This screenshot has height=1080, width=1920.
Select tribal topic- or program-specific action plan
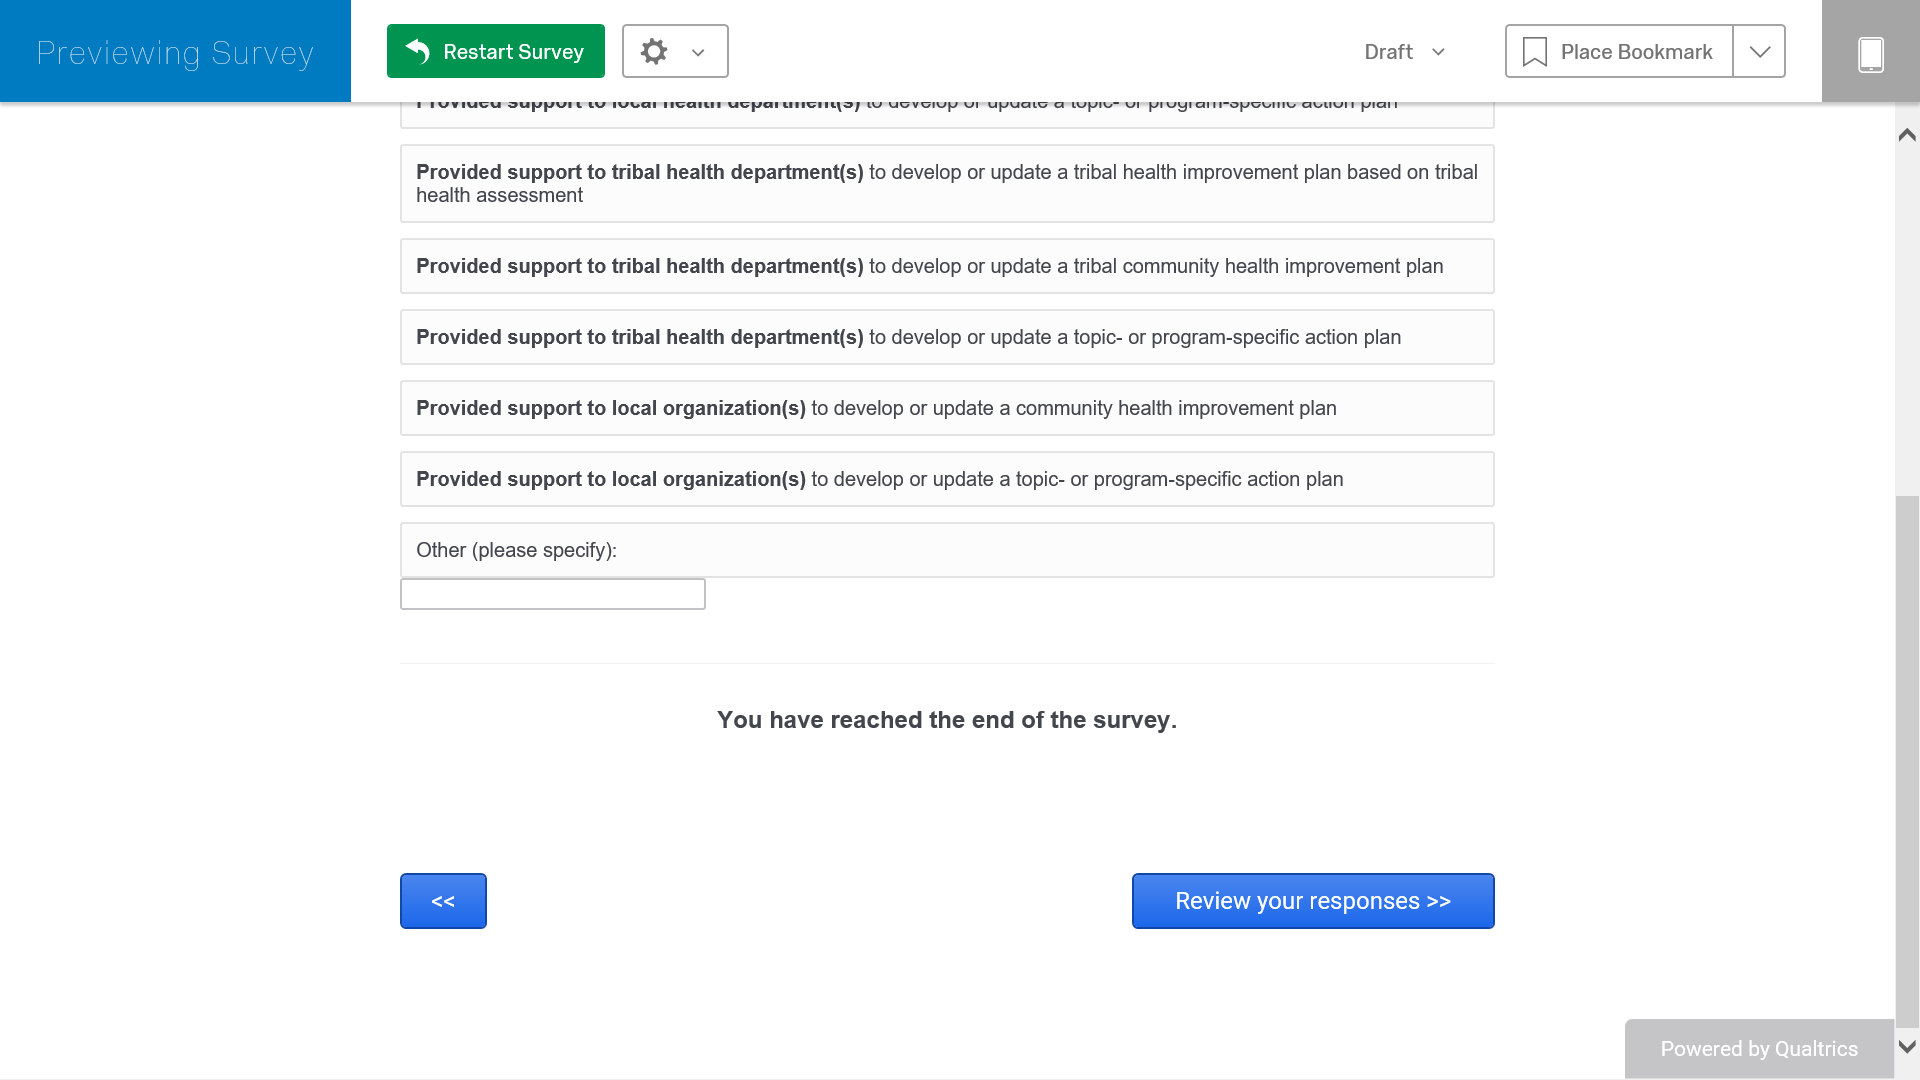946,337
